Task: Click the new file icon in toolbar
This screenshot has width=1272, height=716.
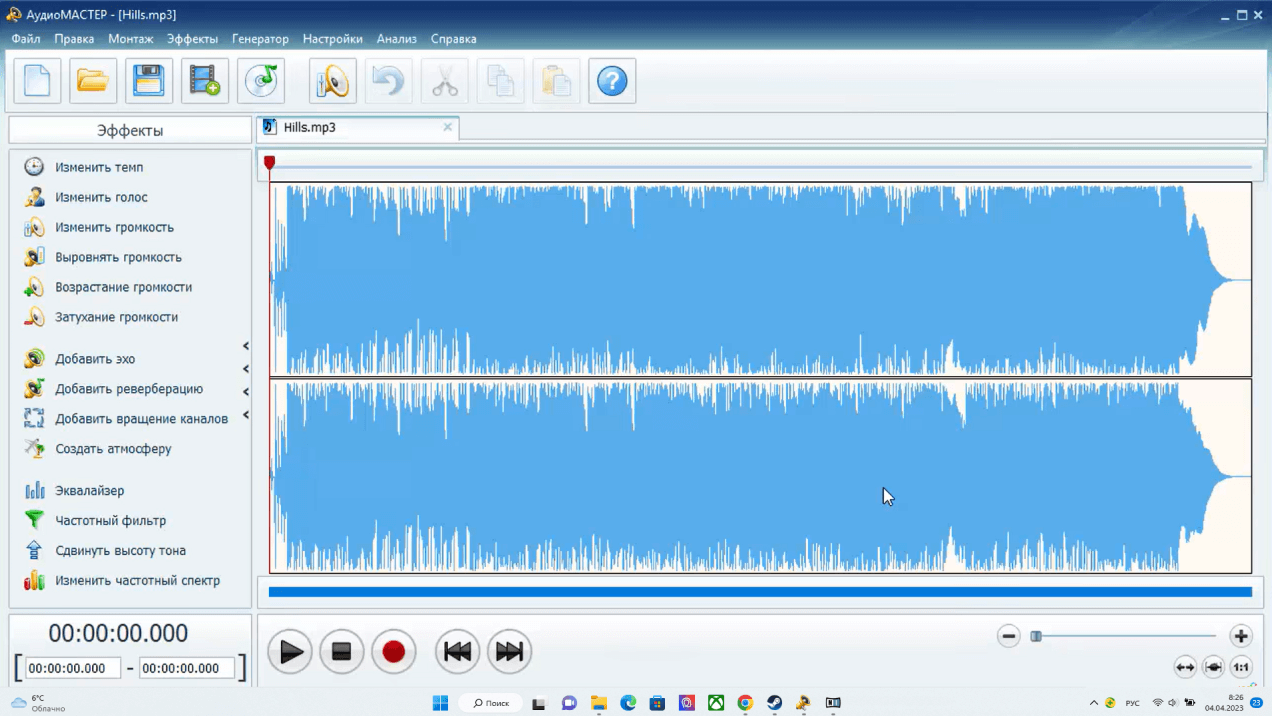Action: pos(37,81)
